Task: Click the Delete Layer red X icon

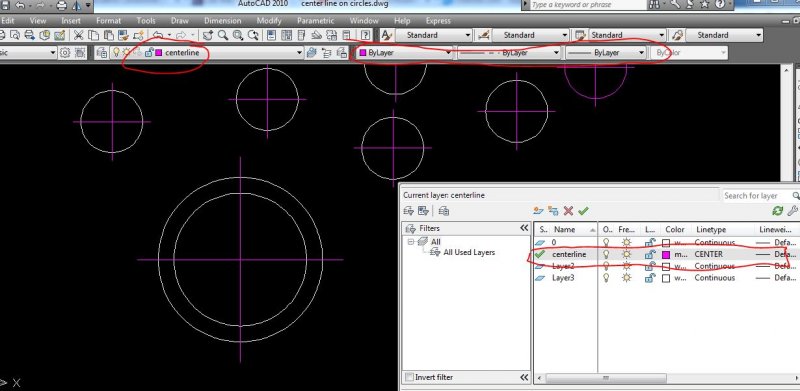Action: [x=568, y=211]
